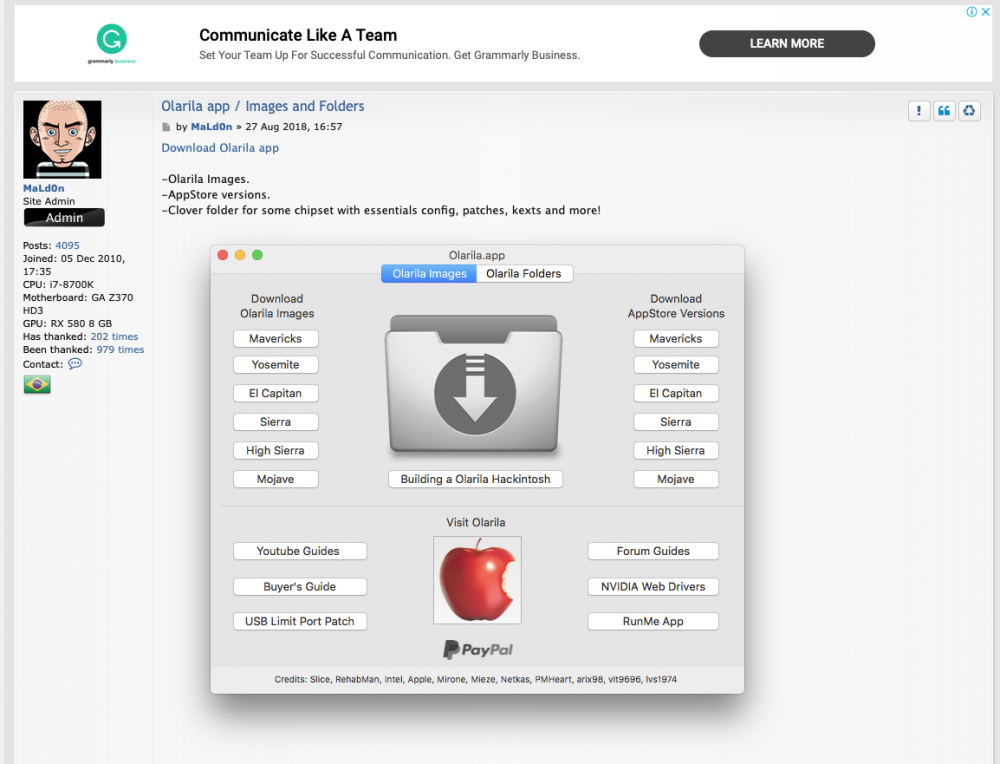Click the 'Download Olarila Images' heading
Image resolution: width=1000 pixels, height=764 pixels.
click(277, 306)
